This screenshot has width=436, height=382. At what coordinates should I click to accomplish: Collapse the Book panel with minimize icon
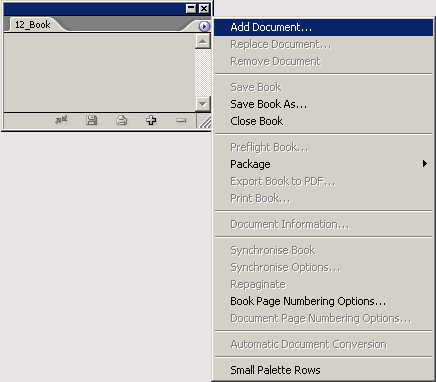tap(191, 8)
